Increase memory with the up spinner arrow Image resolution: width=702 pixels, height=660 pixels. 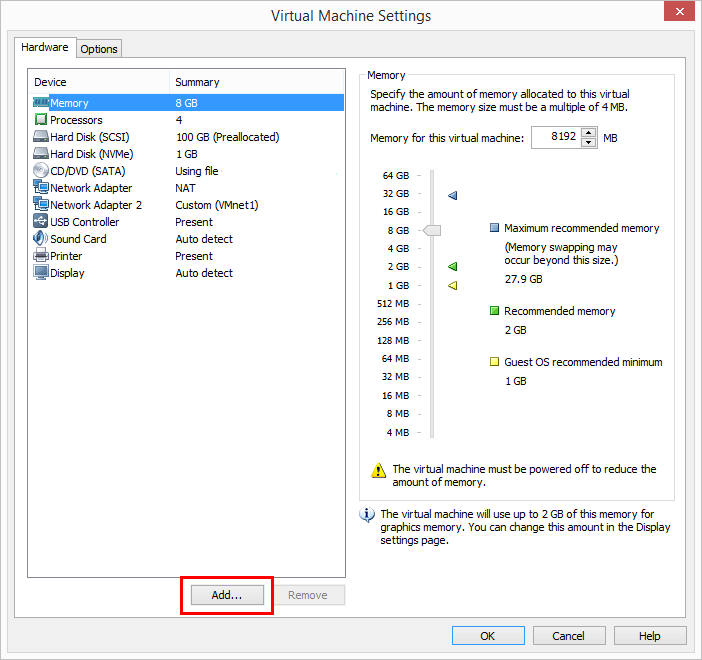click(x=589, y=133)
